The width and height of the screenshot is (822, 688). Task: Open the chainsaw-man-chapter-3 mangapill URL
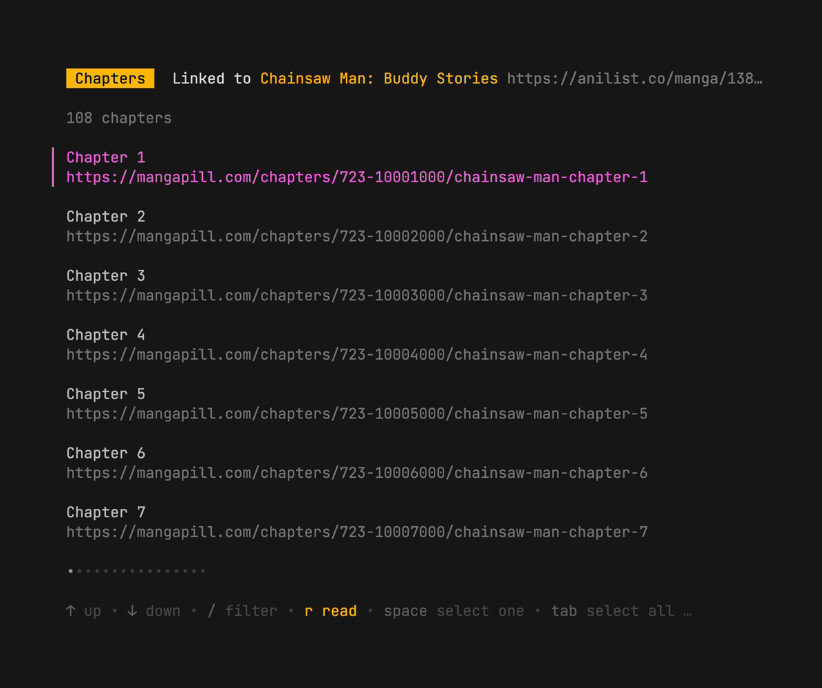click(x=357, y=295)
